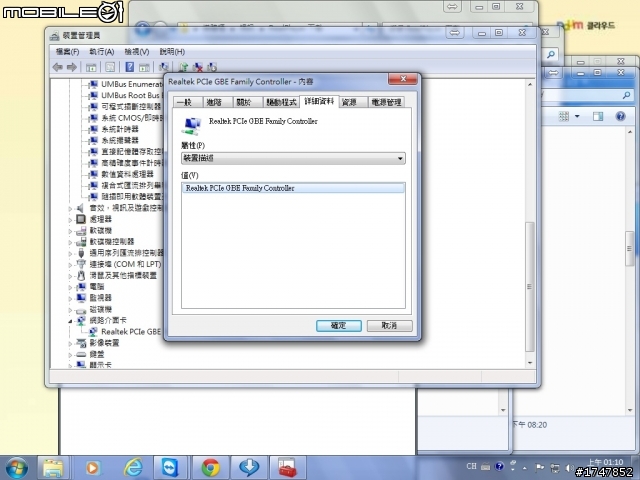Select the UMBus Enumerator tree item
The height and width of the screenshot is (480, 640).
click(x=131, y=84)
